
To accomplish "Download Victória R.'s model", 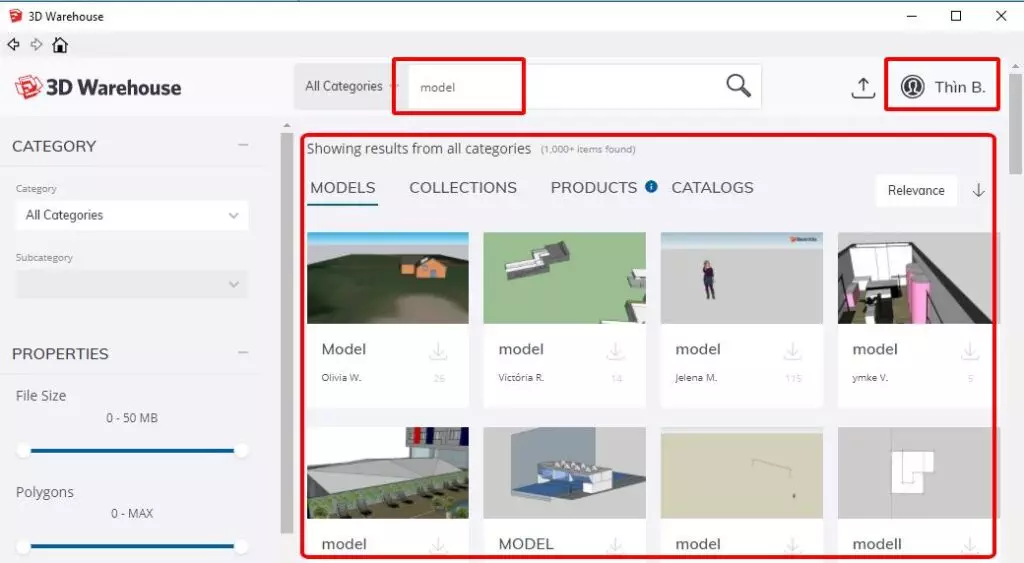I will pyautogui.click(x=615, y=351).
